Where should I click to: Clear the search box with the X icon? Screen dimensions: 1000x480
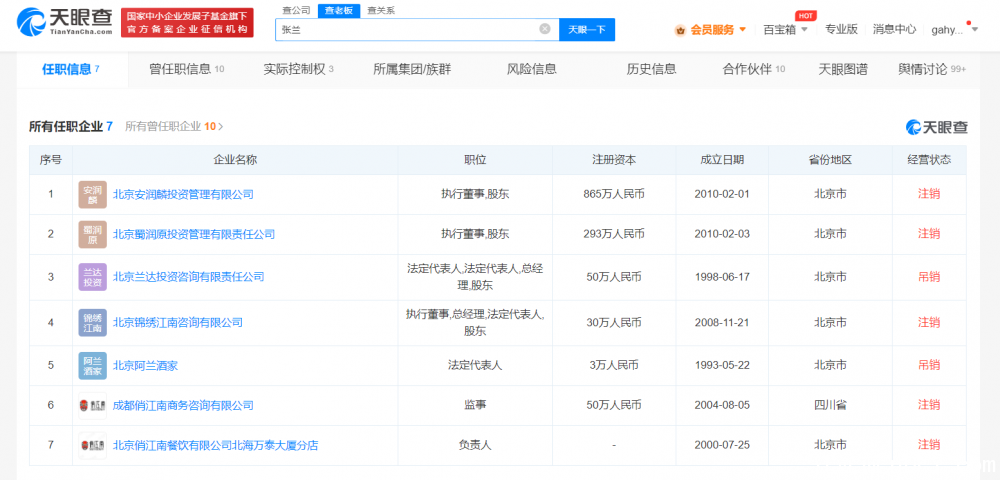coord(545,29)
